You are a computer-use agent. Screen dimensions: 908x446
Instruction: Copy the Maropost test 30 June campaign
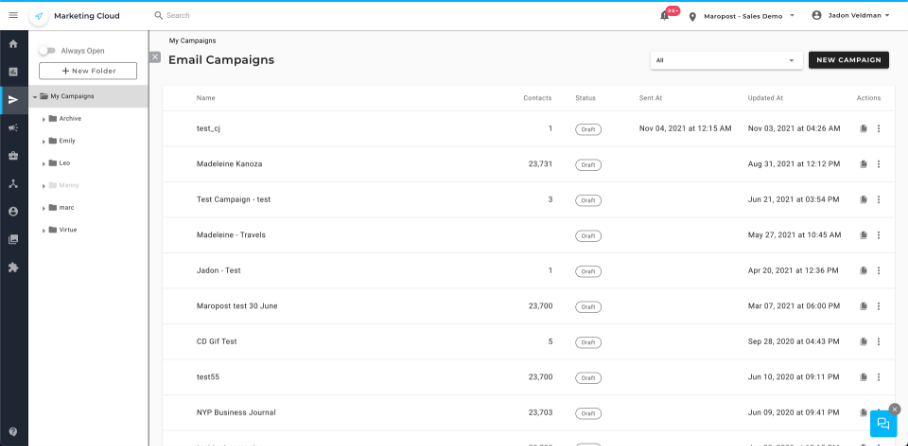(x=863, y=306)
